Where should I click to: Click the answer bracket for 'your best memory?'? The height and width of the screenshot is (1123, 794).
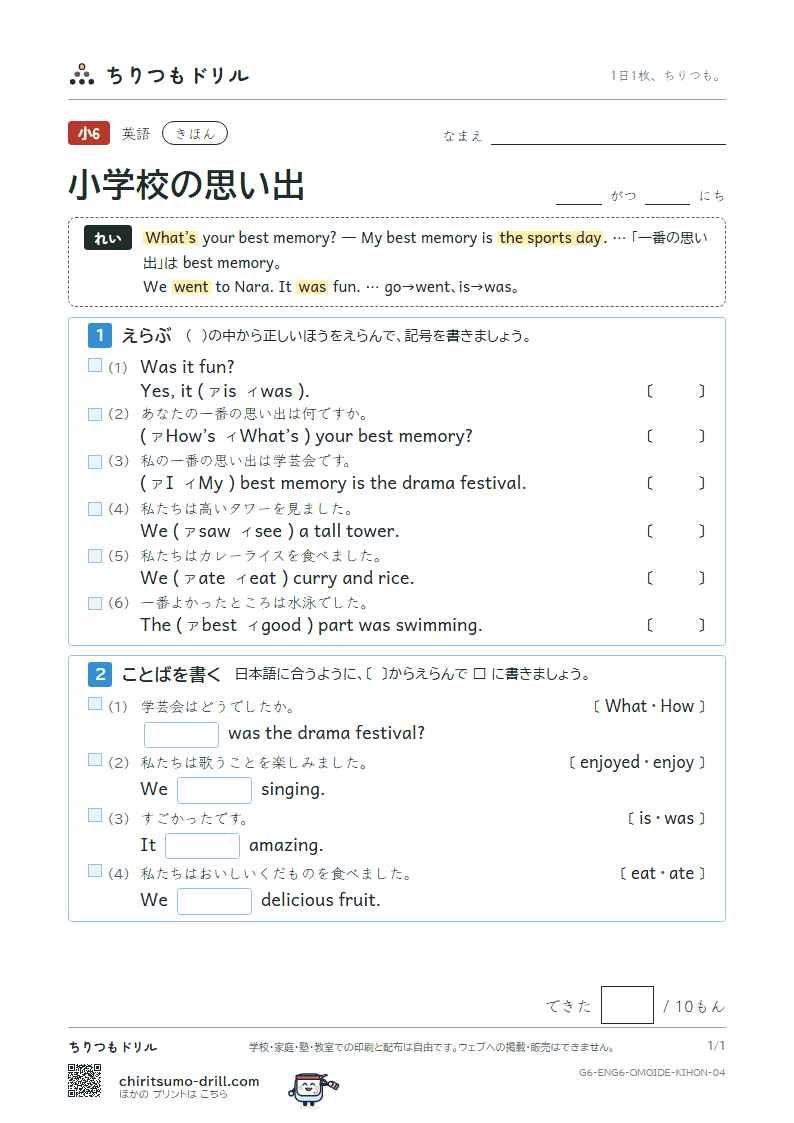(676, 436)
